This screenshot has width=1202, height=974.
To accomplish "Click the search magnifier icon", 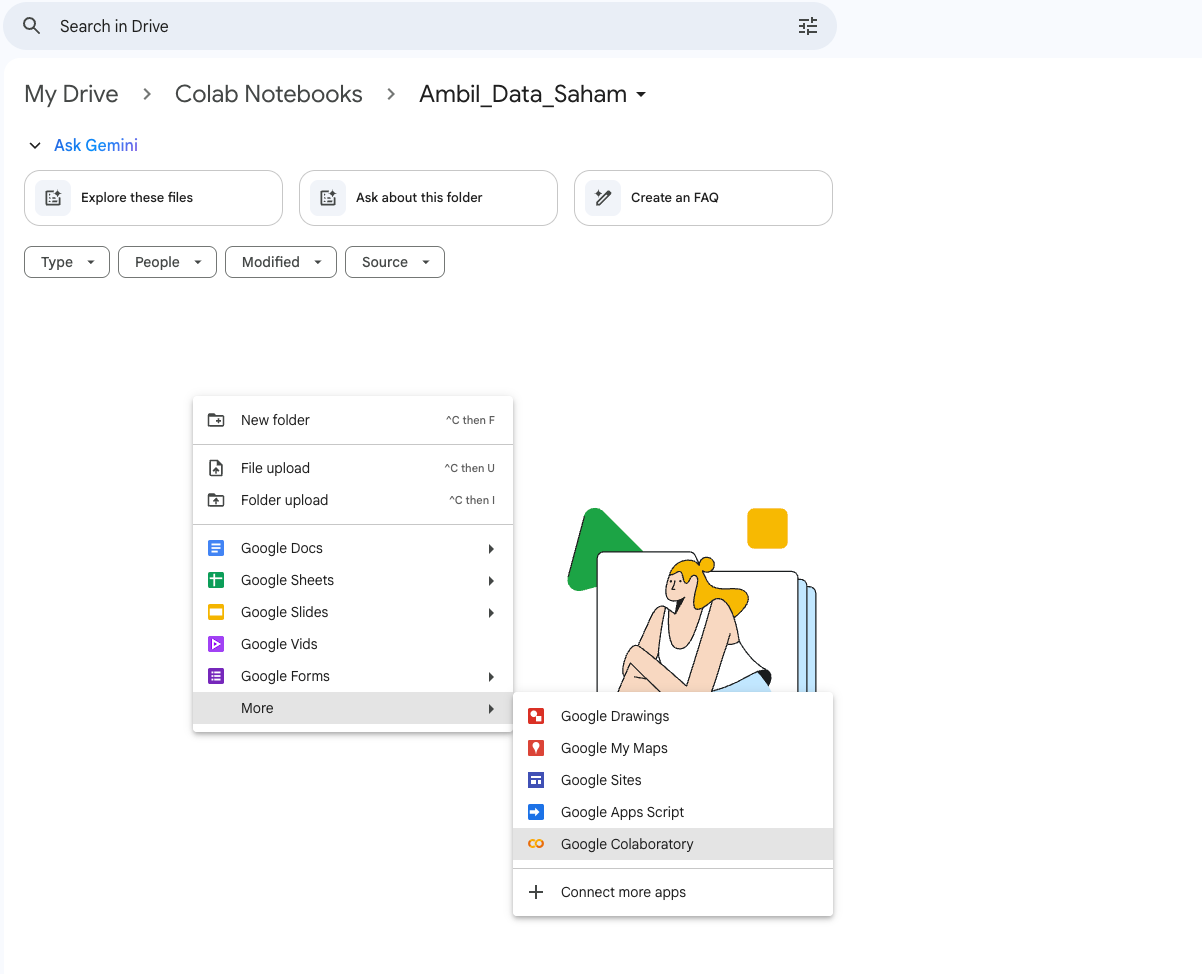I will (x=32, y=26).
